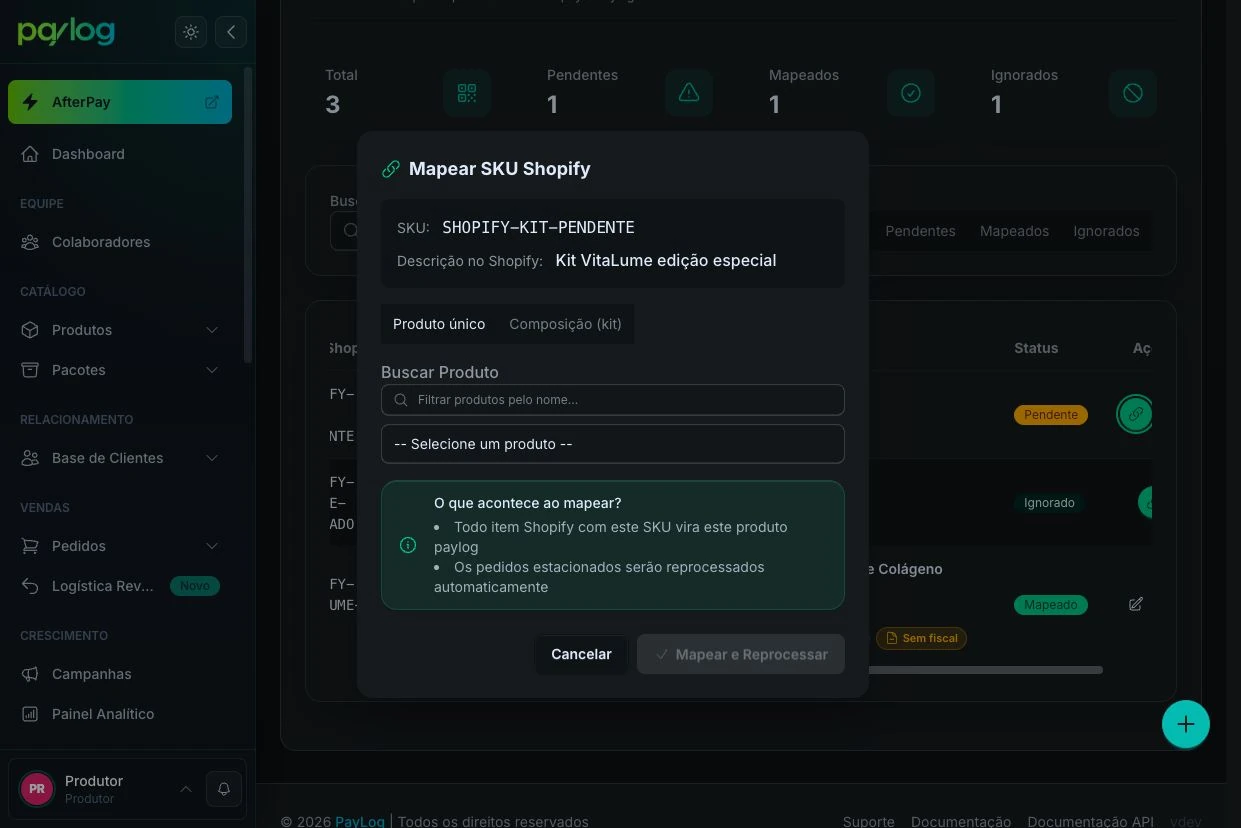
Task: Click the Base de Clientes icon
Action: (x=30, y=458)
